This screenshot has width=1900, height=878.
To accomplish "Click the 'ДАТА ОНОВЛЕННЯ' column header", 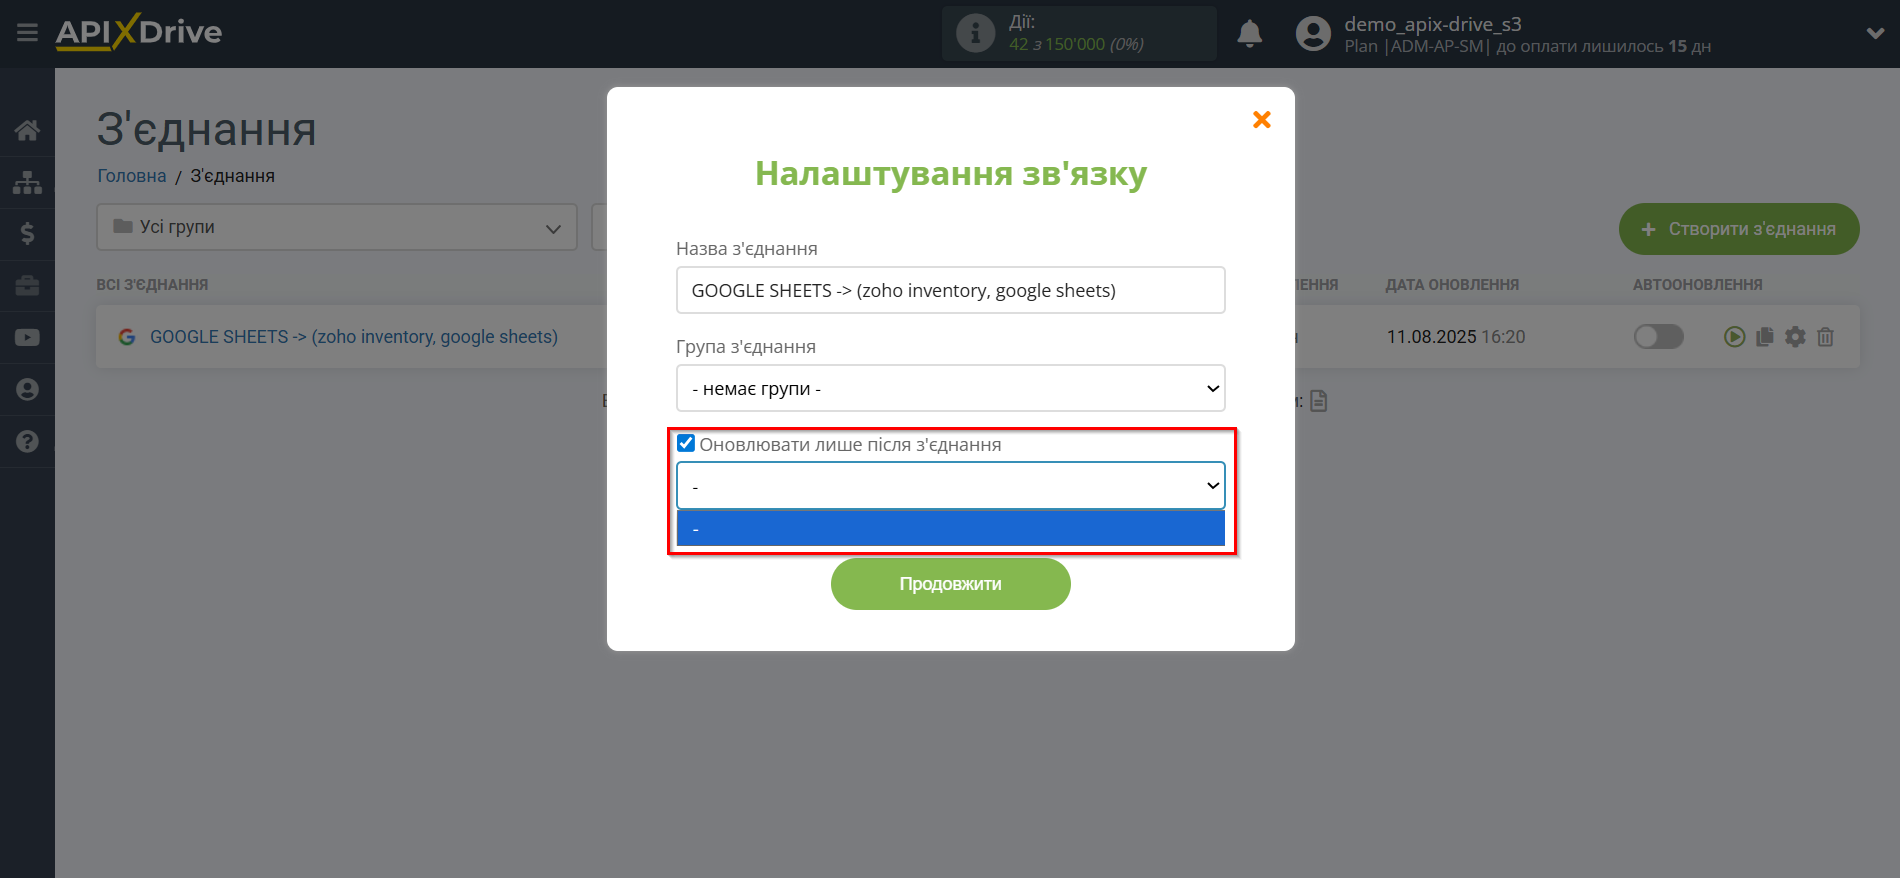I will pos(1452,285).
